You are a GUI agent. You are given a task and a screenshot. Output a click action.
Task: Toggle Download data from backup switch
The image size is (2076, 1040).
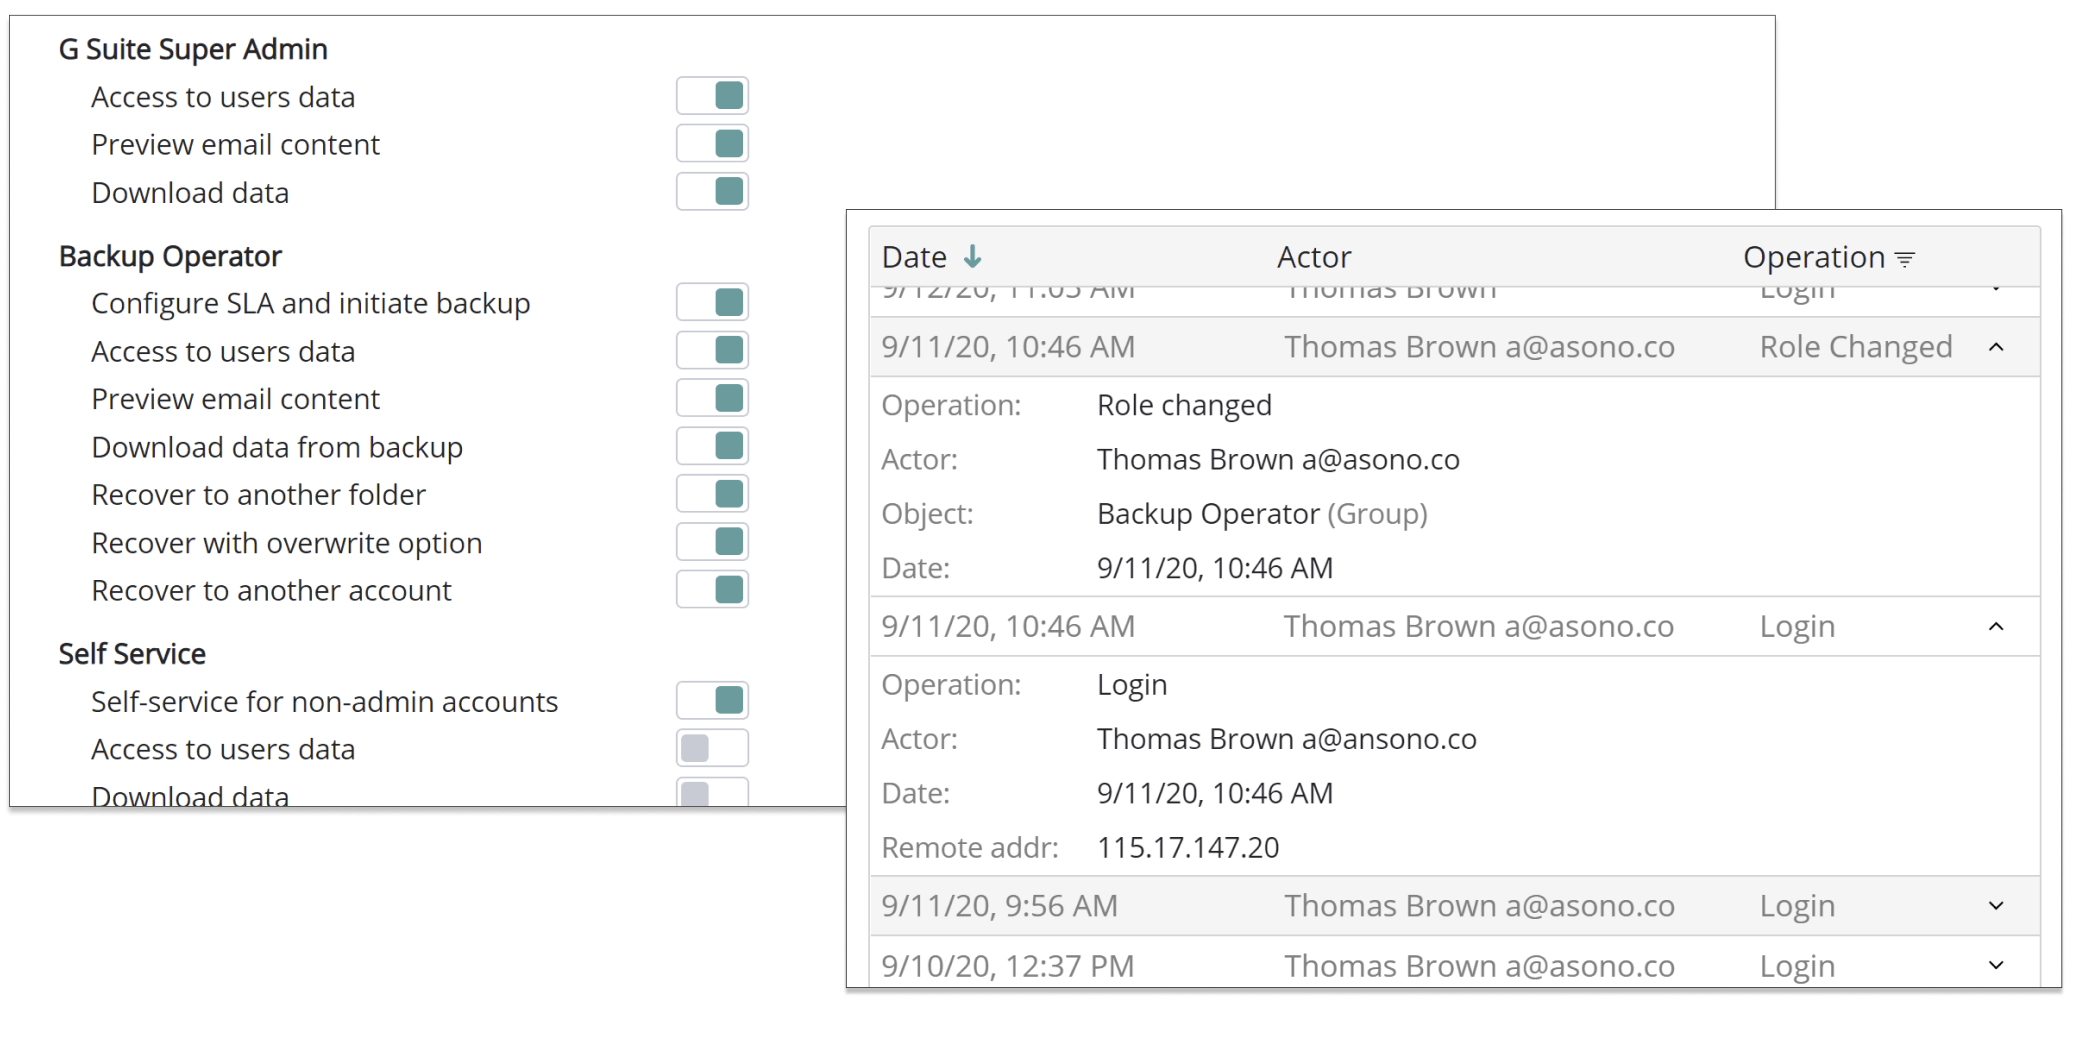[712, 446]
